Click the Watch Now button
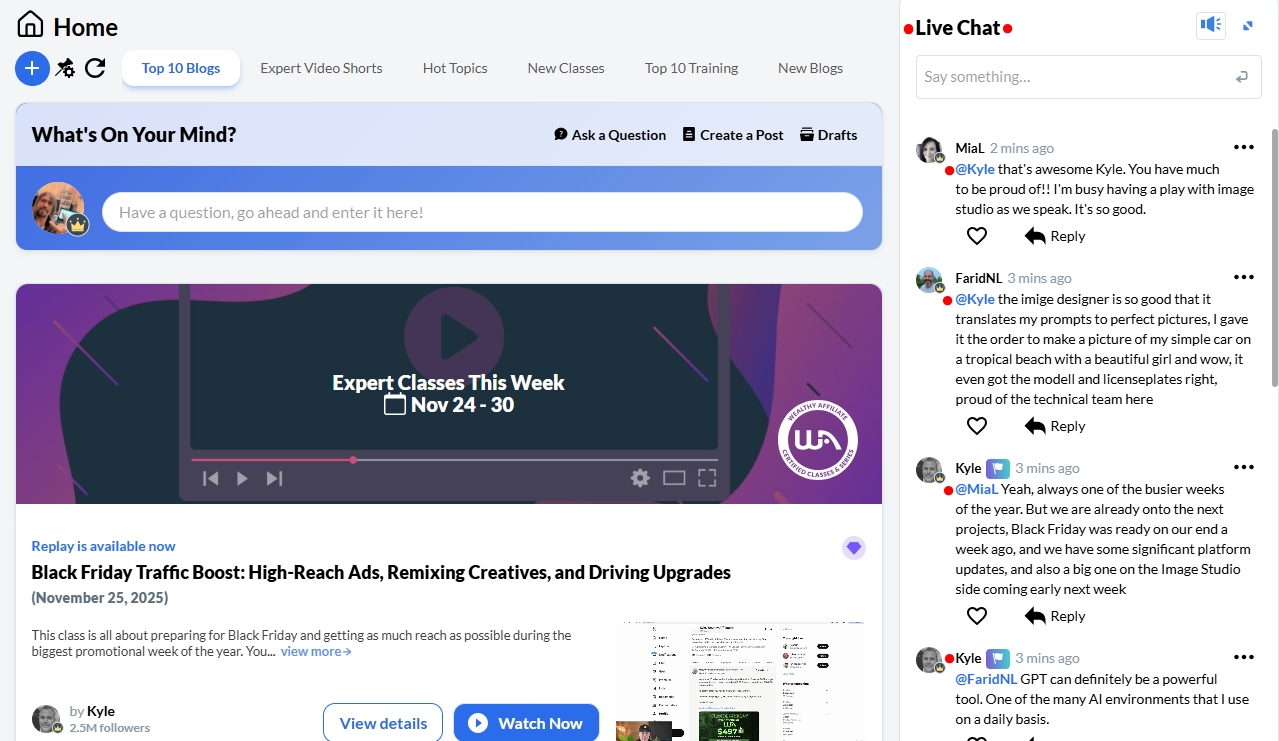1279x741 pixels. 526,722
